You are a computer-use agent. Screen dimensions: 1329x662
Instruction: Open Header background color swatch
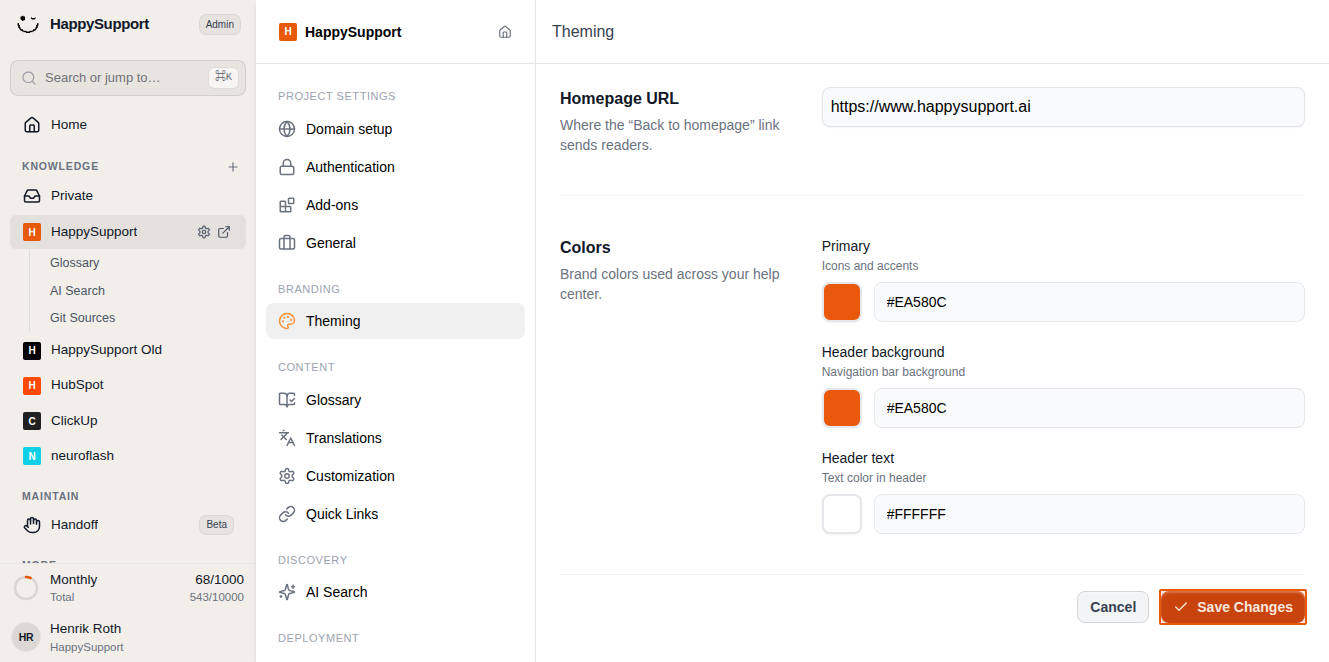pos(842,408)
